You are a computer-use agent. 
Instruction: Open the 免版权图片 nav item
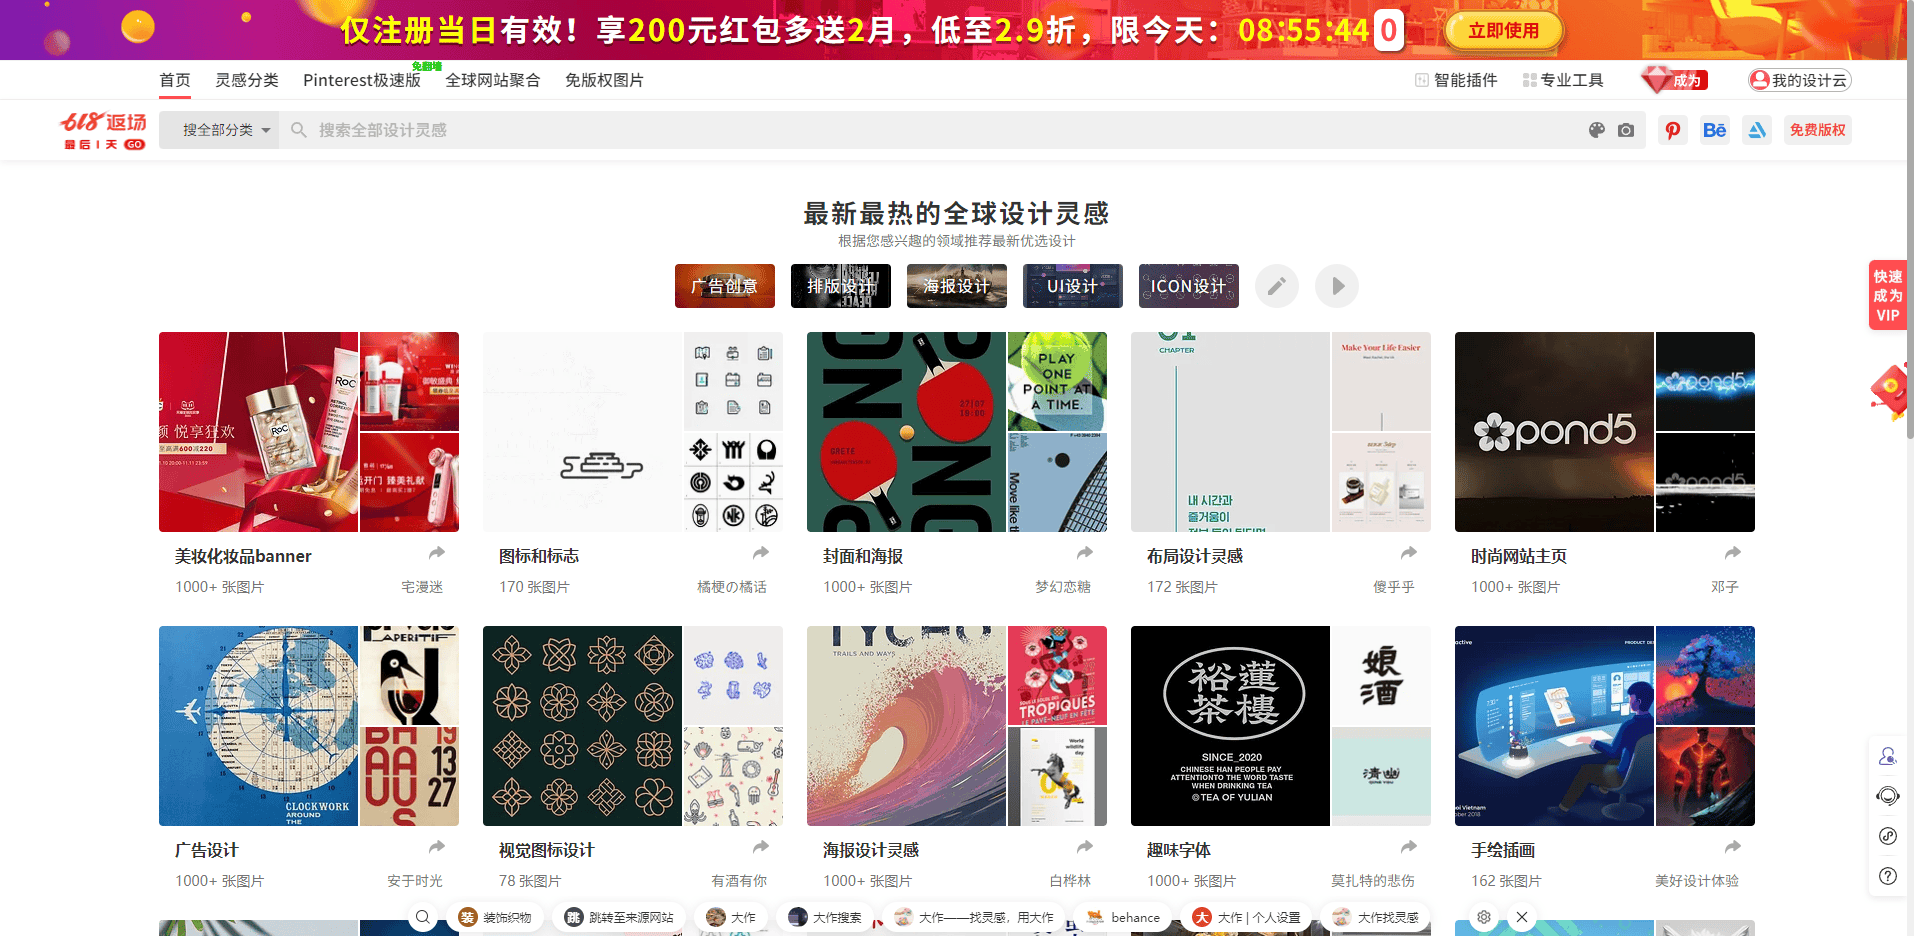point(604,80)
